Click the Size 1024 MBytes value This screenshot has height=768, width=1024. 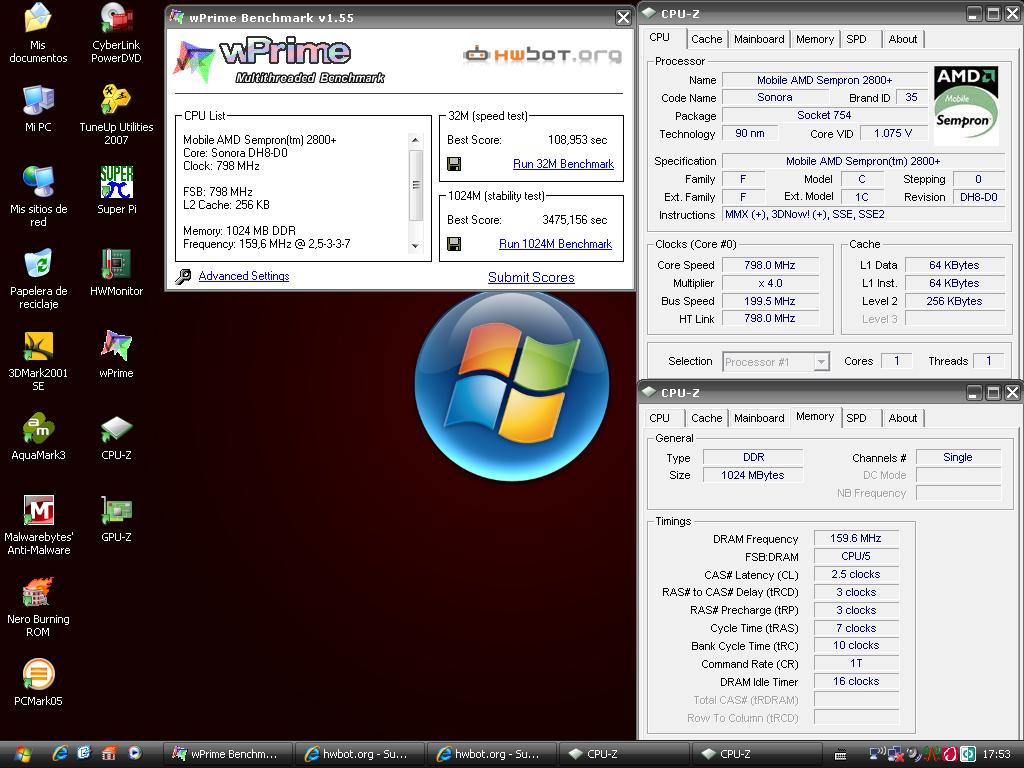(752, 475)
